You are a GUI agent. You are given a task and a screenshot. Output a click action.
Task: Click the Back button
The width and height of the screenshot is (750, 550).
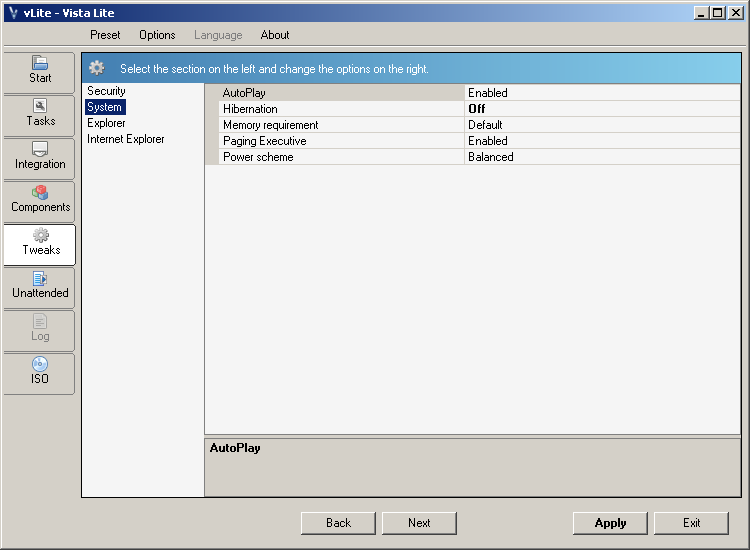pos(338,523)
